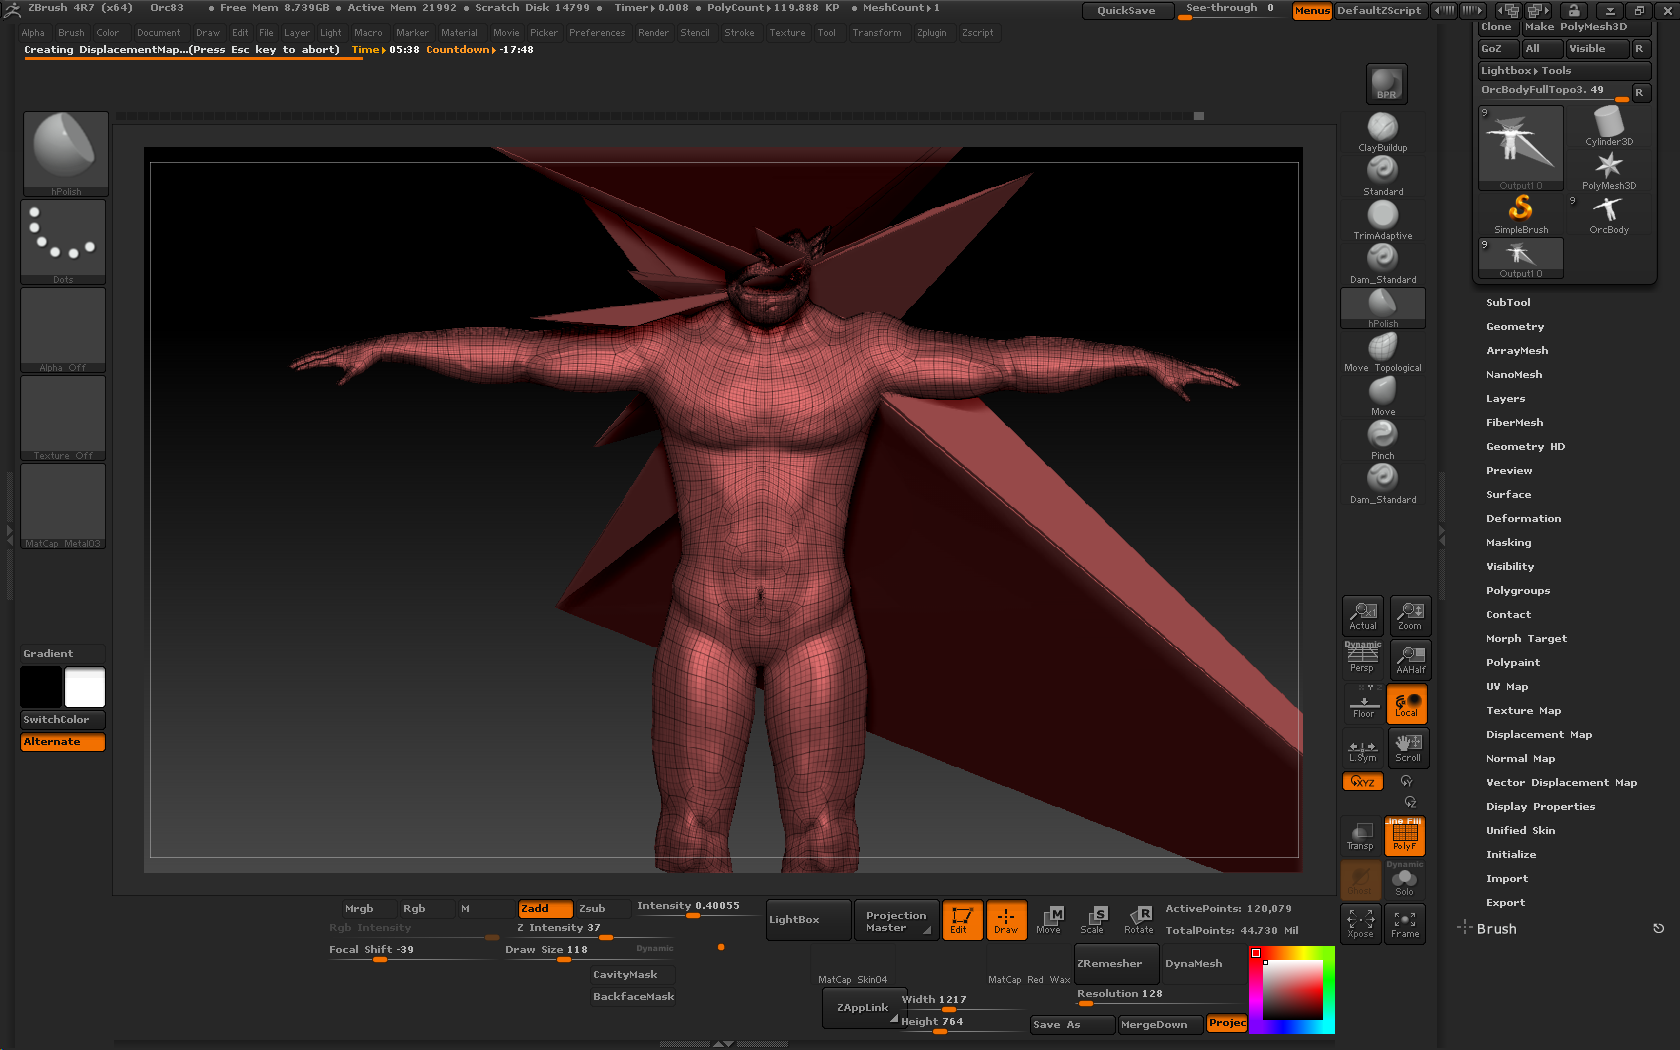Click the BPR render button
Image resolution: width=1680 pixels, height=1050 pixels.
point(1386,84)
